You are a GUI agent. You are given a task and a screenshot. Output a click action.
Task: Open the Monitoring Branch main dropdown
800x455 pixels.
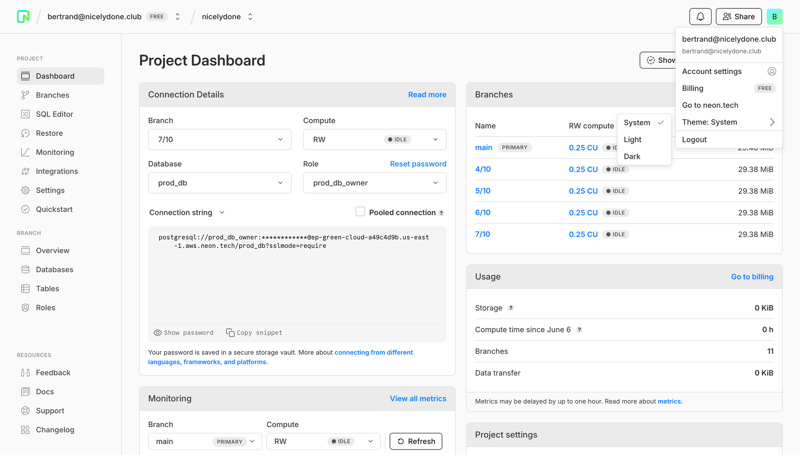coord(205,441)
